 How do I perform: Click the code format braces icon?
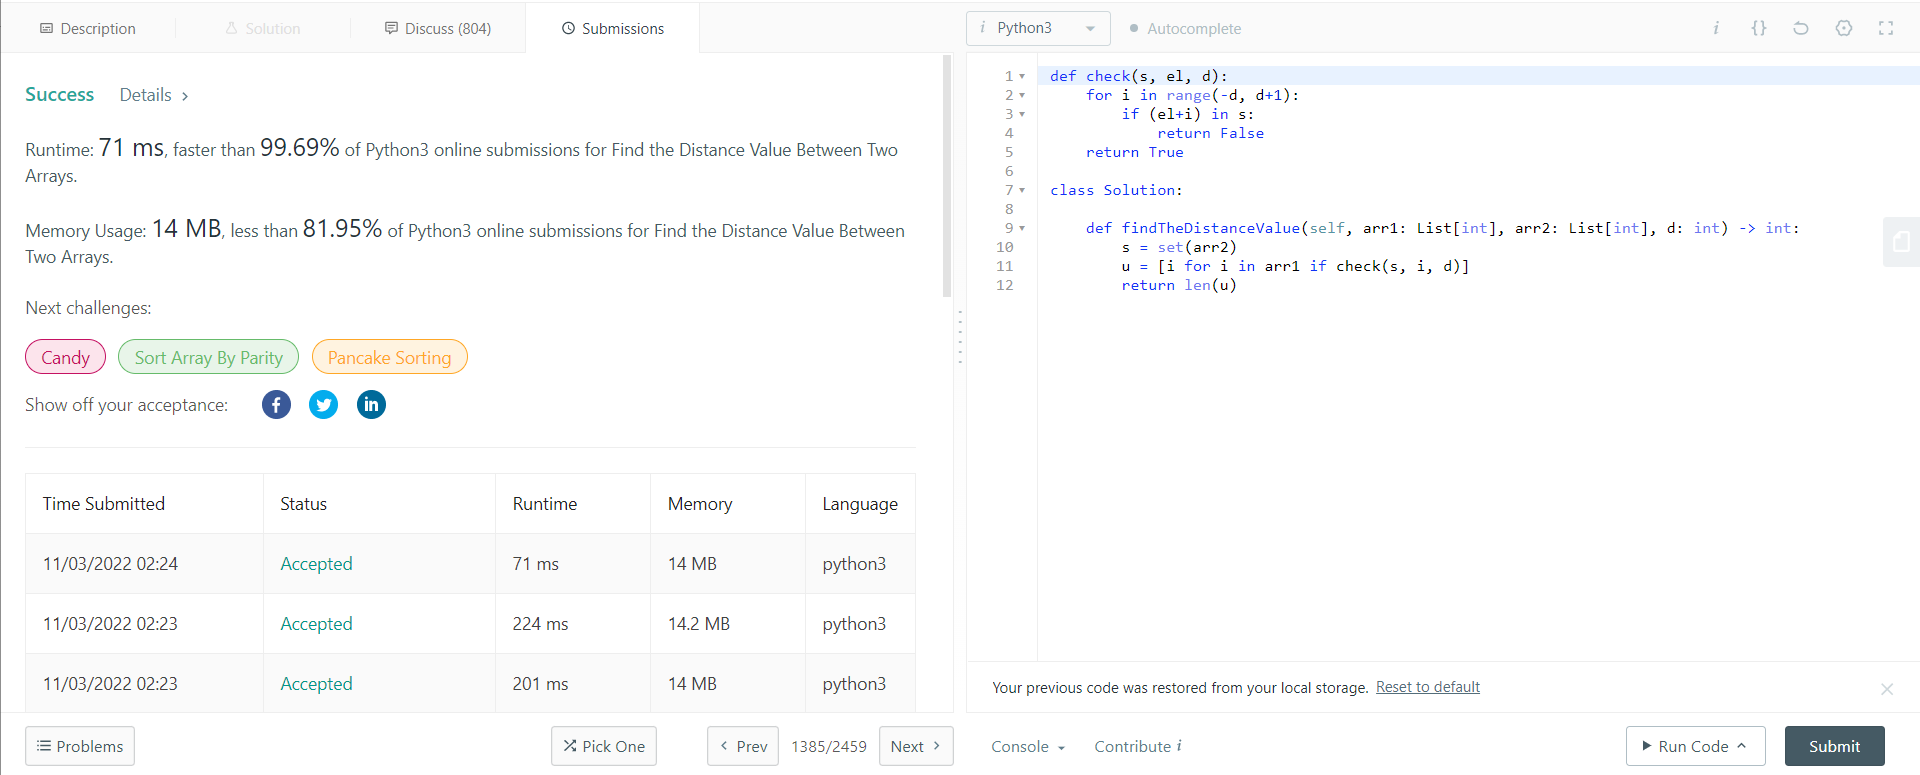1759,28
